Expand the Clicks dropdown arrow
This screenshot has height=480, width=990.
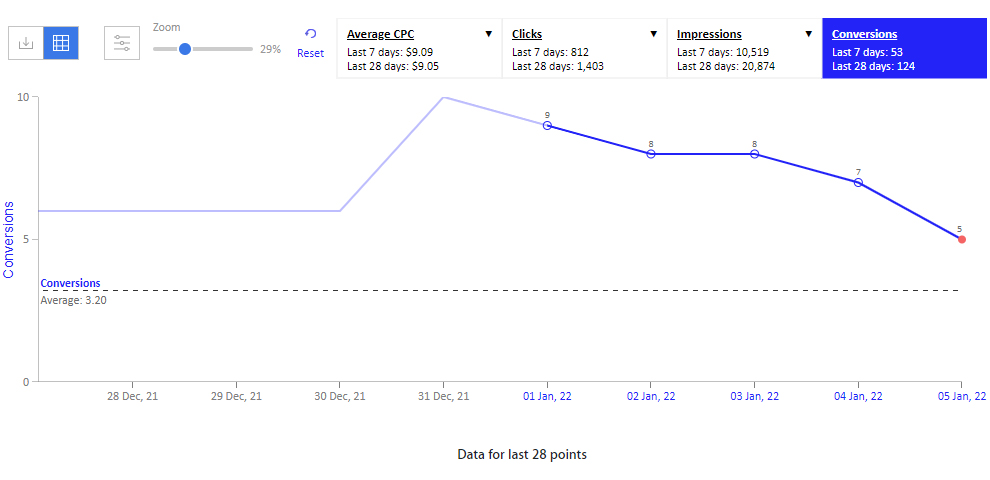pyautogui.click(x=653, y=34)
